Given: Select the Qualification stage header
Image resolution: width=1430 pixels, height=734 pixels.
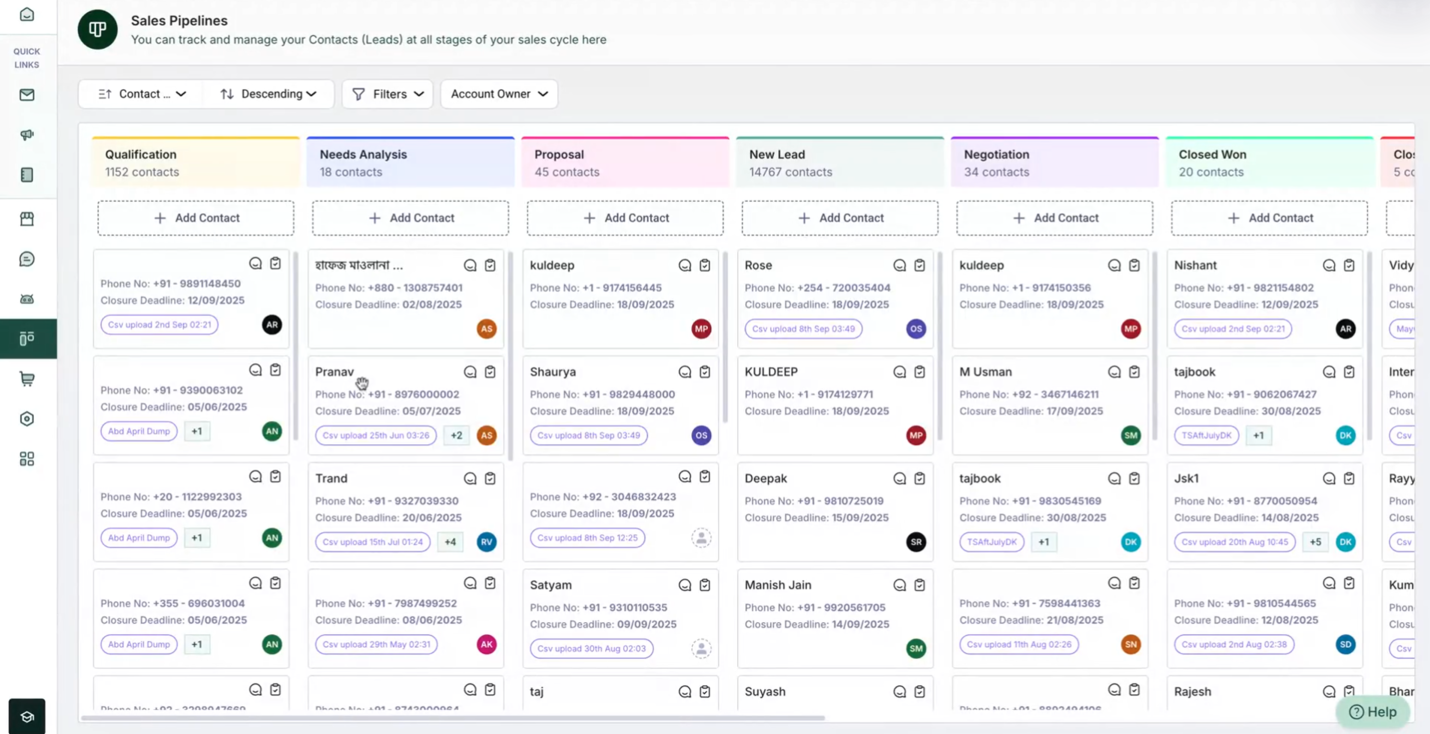Looking at the screenshot, I should [195, 161].
